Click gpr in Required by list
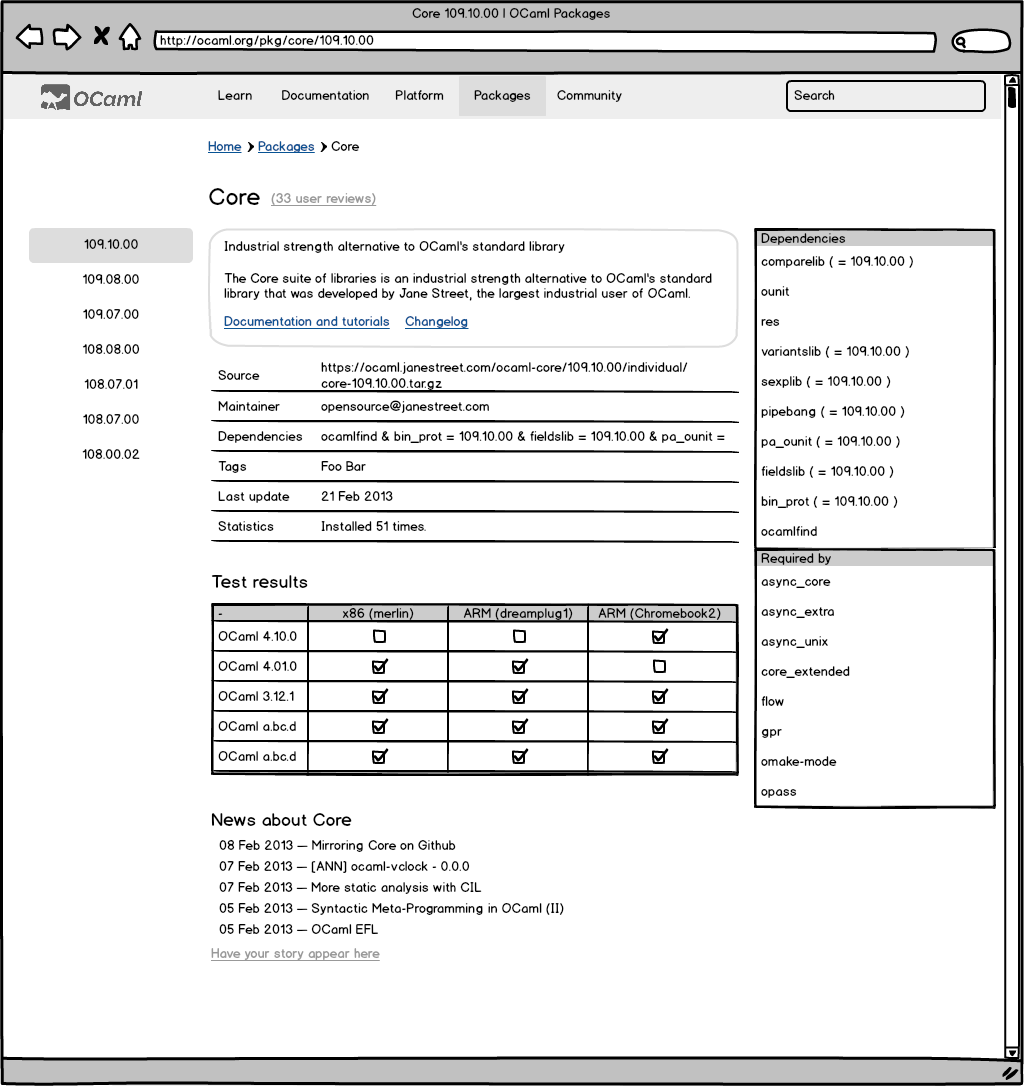This screenshot has height=1086, width=1024. point(771,731)
